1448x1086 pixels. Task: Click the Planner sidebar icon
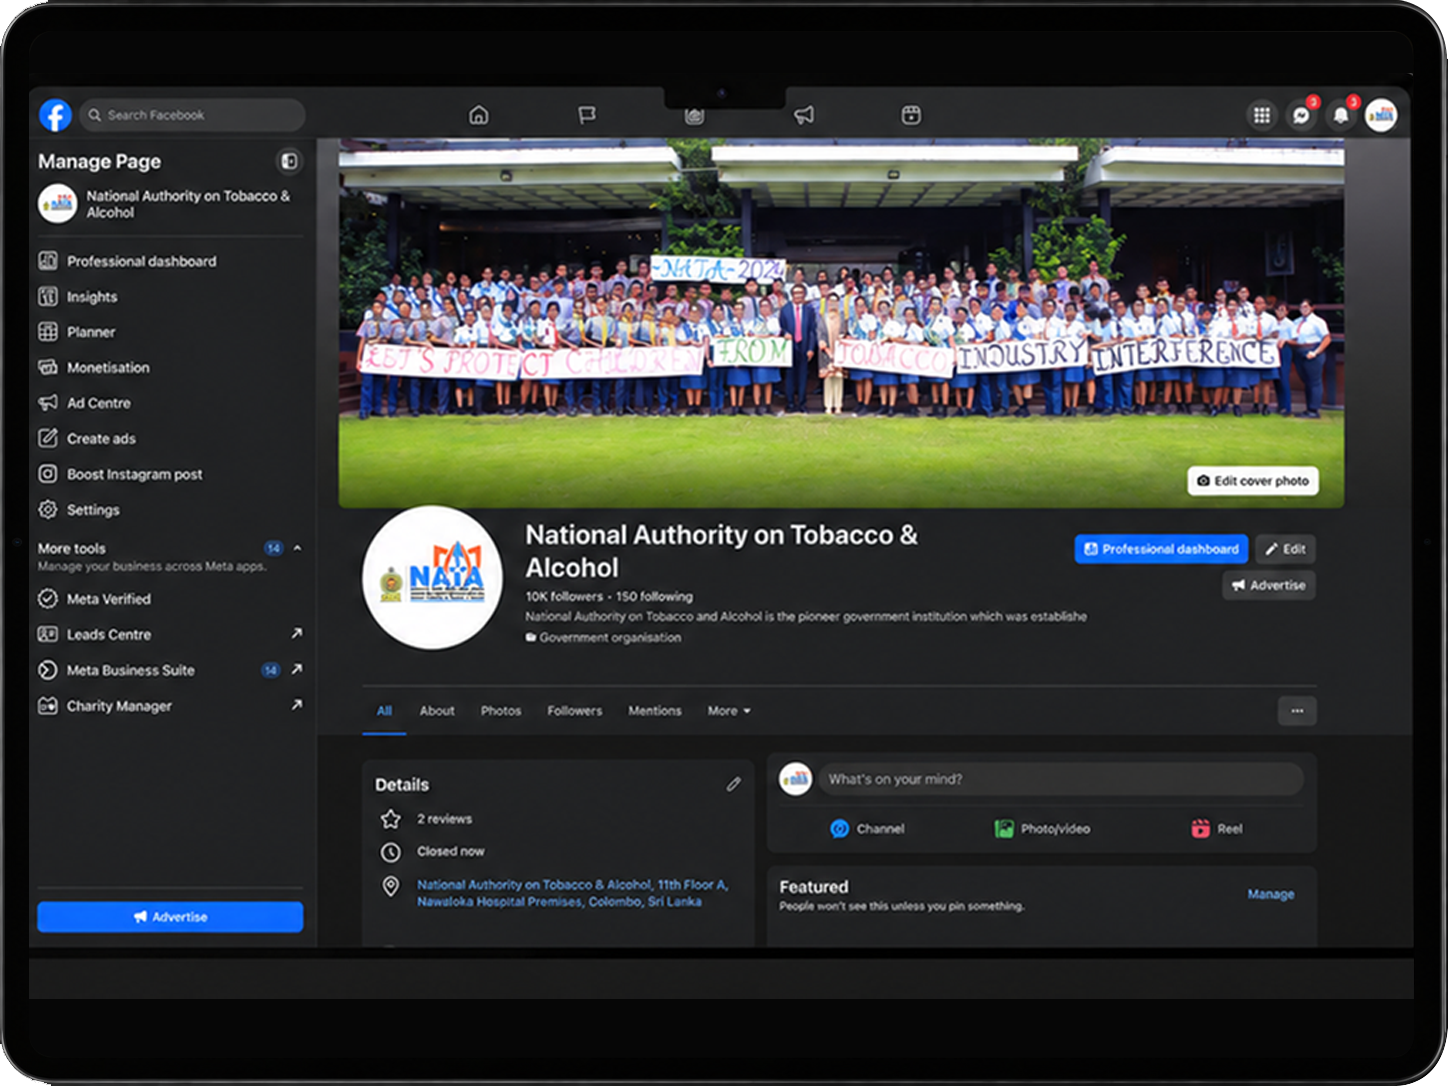48,332
